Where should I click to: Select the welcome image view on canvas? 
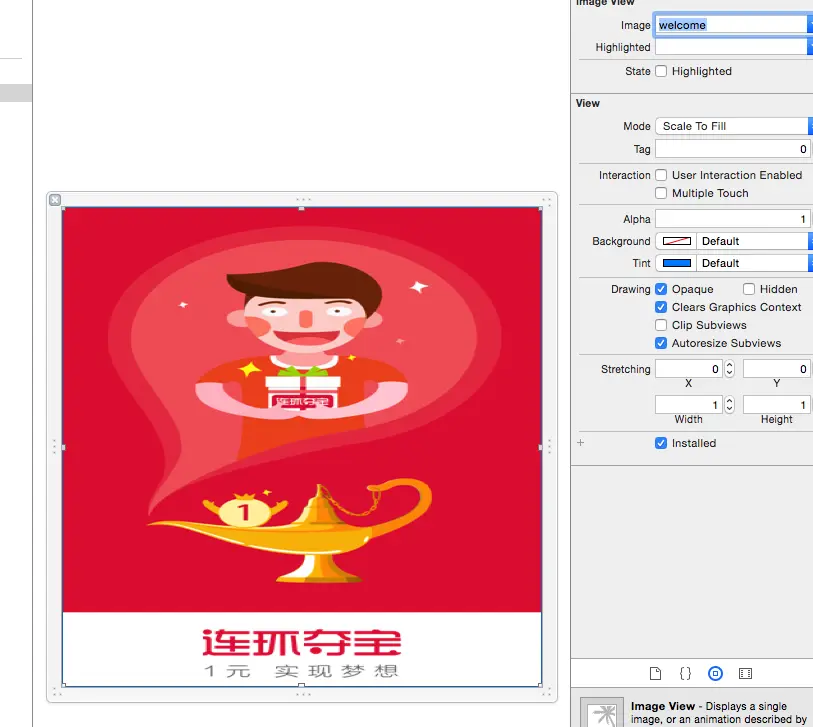click(302, 447)
